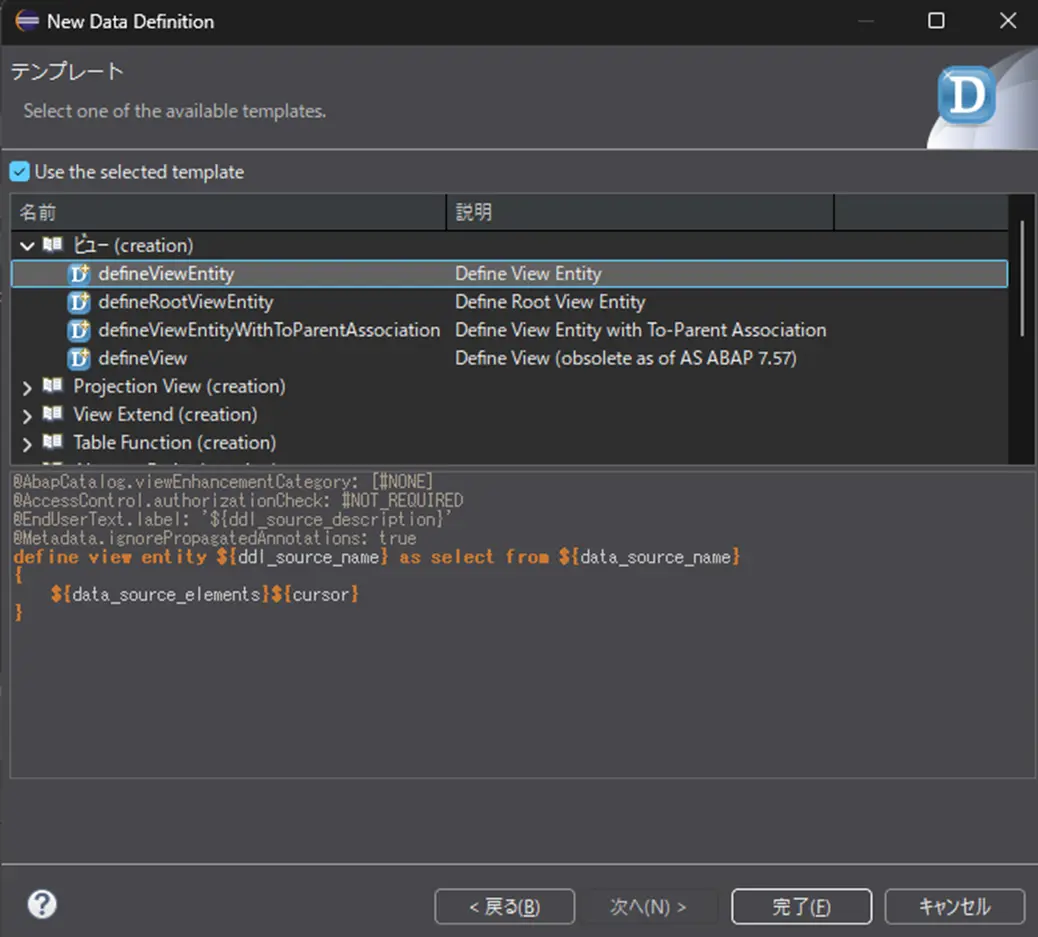Click the 次へ(N) button
This screenshot has width=1038, height=937.
tap(648, 906)
